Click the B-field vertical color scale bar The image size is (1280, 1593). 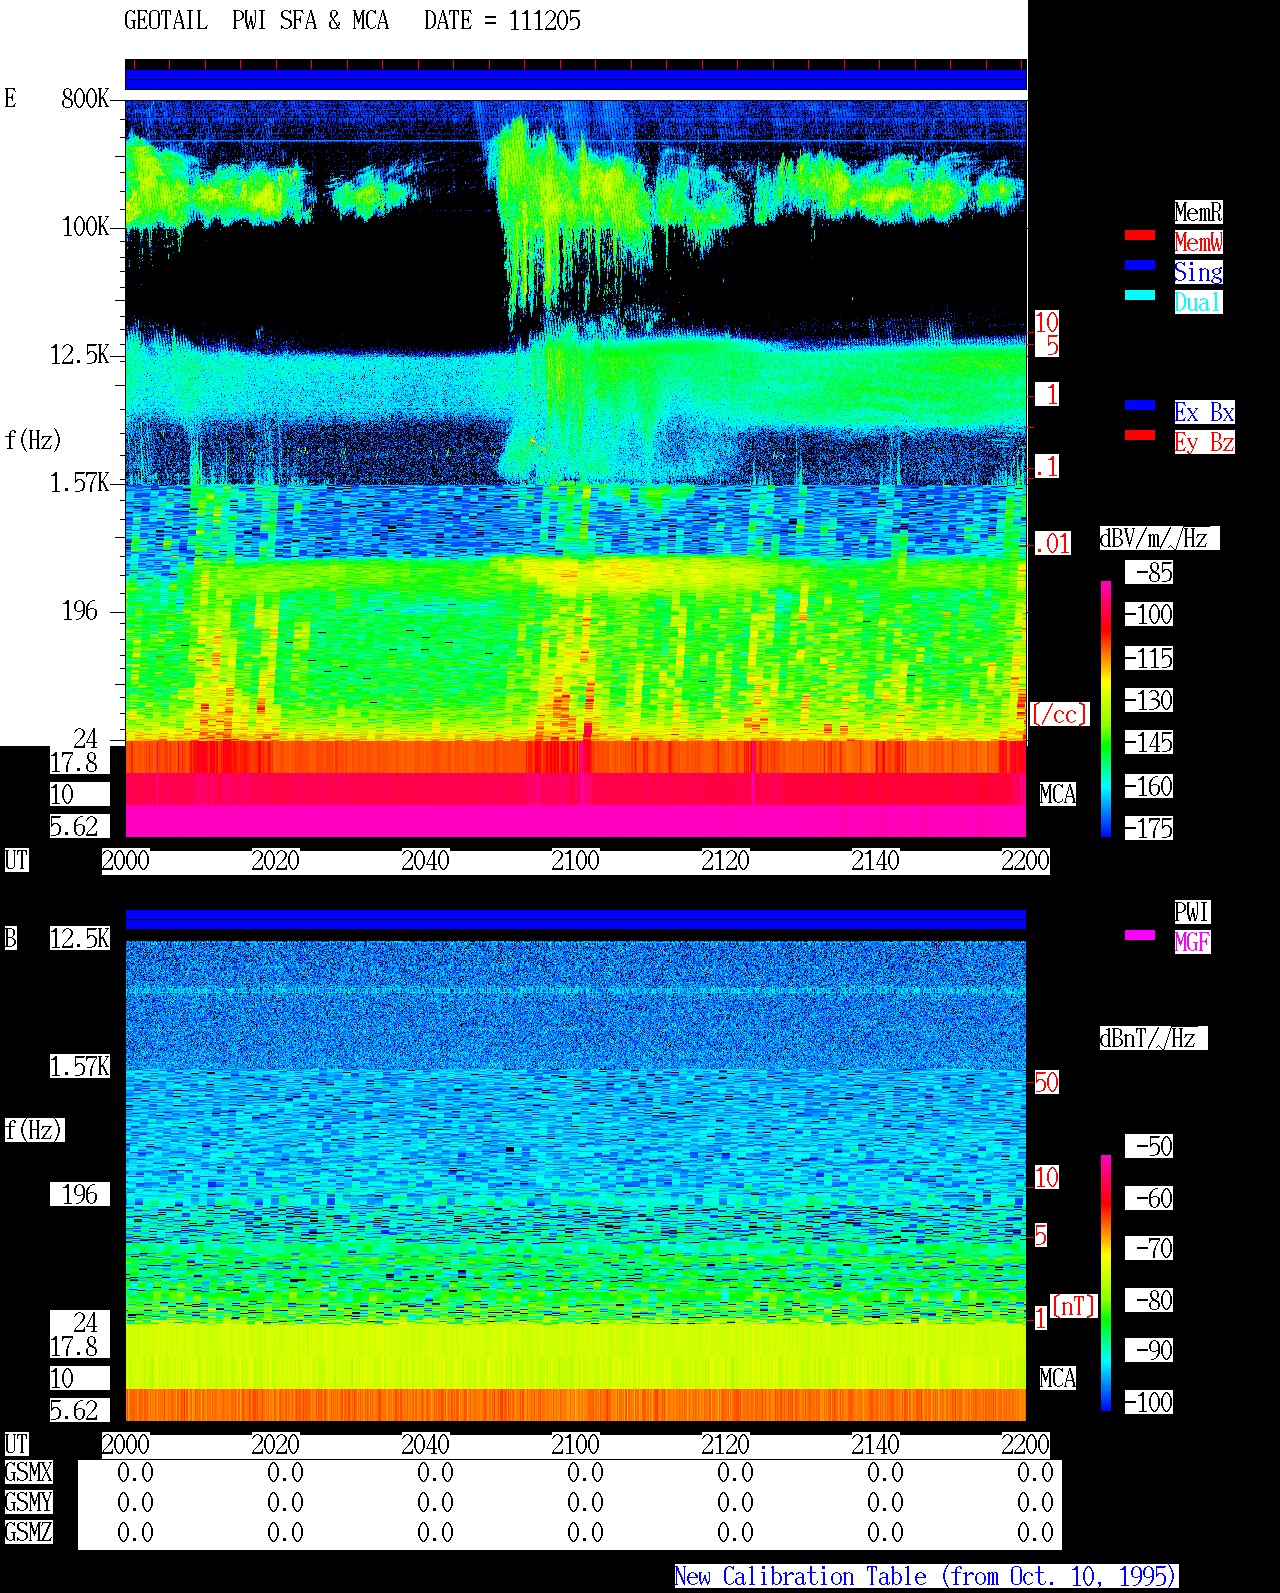point(1106,1283)
